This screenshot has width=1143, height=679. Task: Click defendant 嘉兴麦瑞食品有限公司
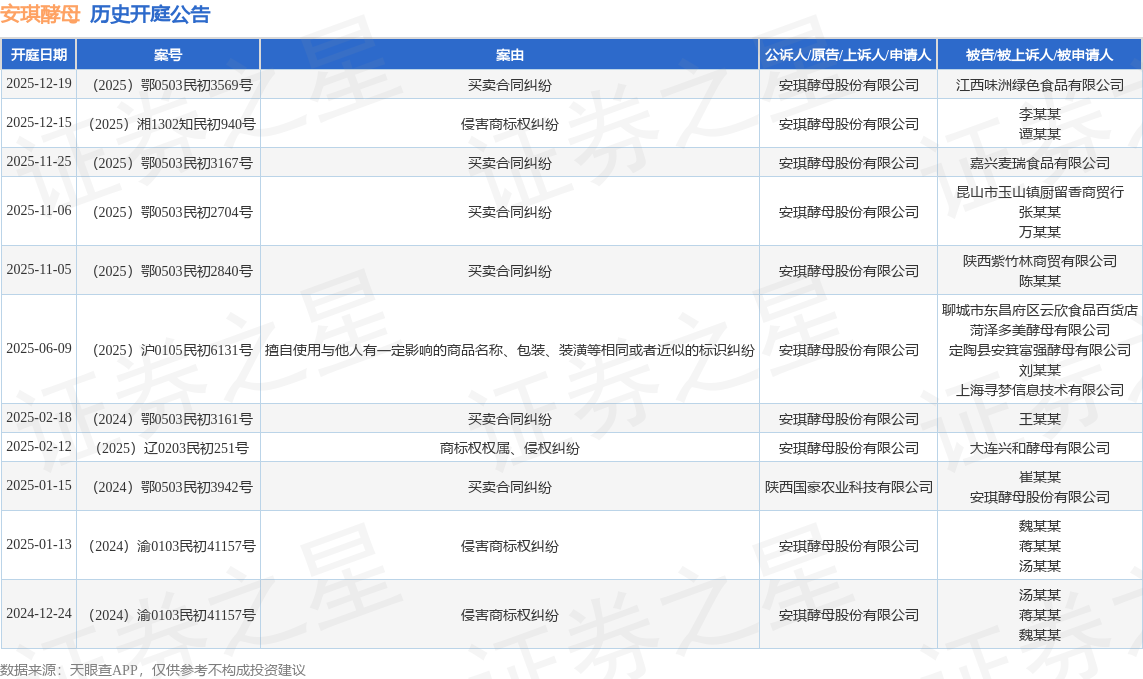1039,163
